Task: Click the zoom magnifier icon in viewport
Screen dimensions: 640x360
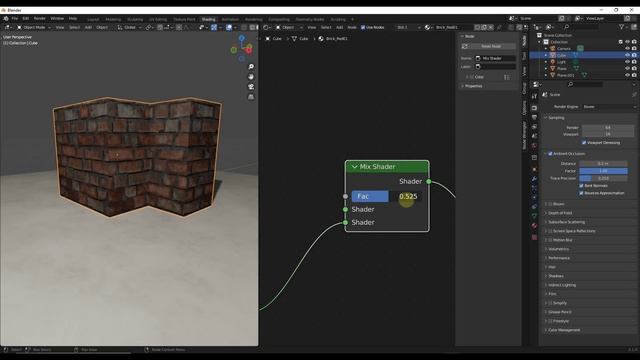Action: [x=251, y=67]
